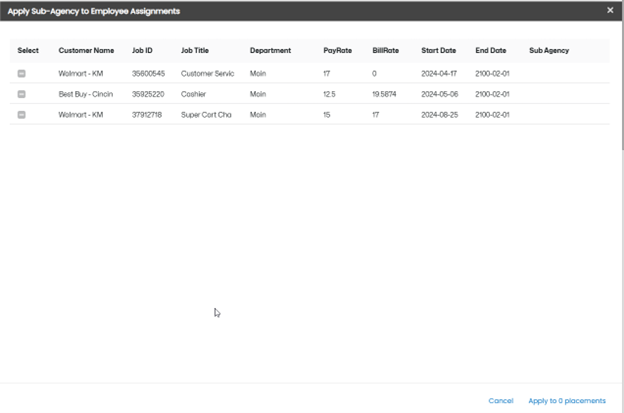The height and width of the screenshot is (413, 624).
Task: Click the Customer Servic job title cell
Action: click(207, 73)
